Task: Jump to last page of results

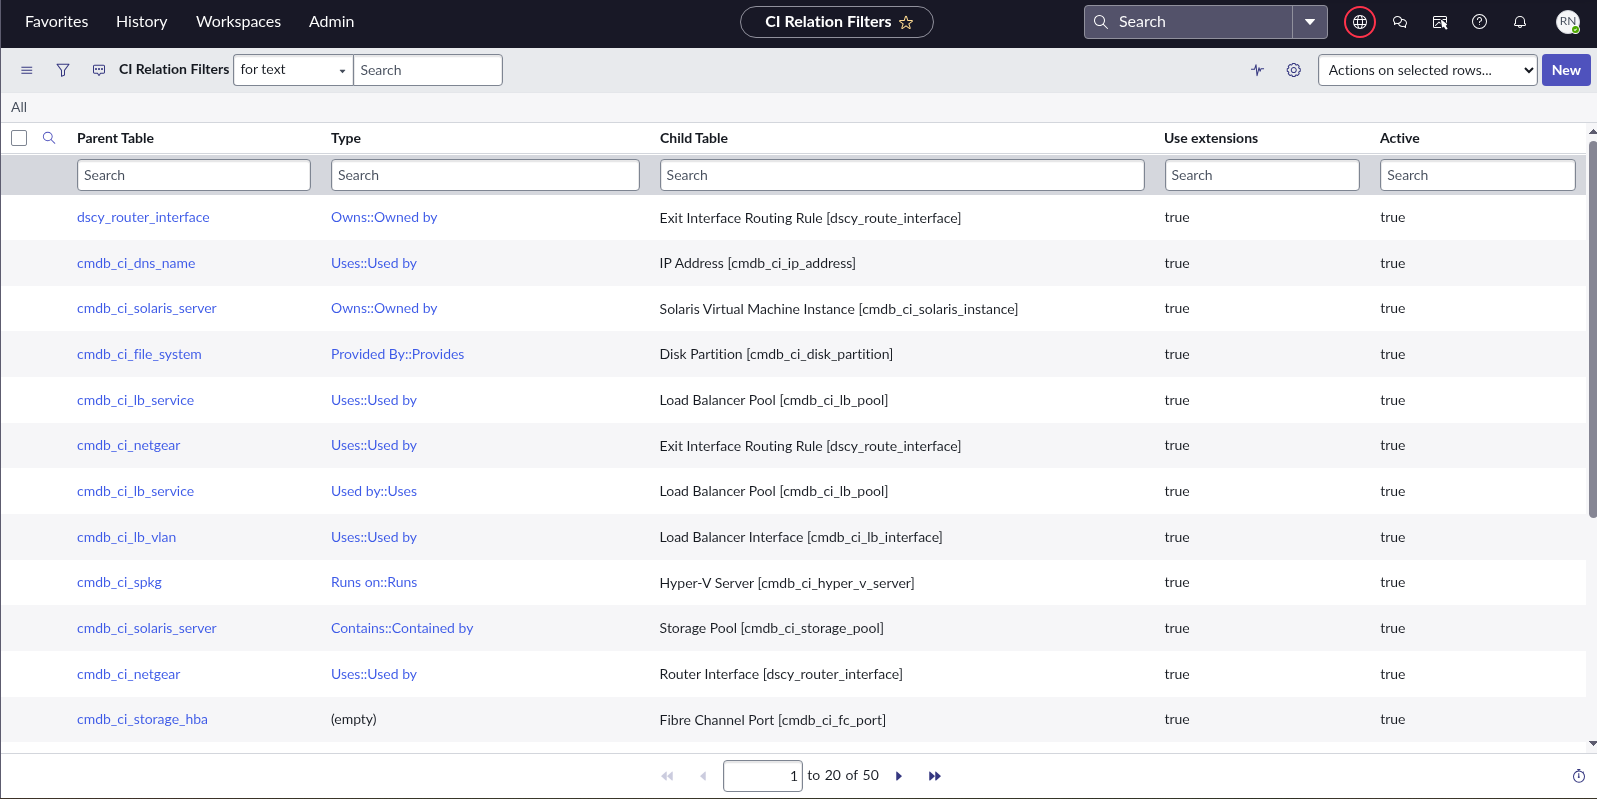Action: click(x=934, y=776)
